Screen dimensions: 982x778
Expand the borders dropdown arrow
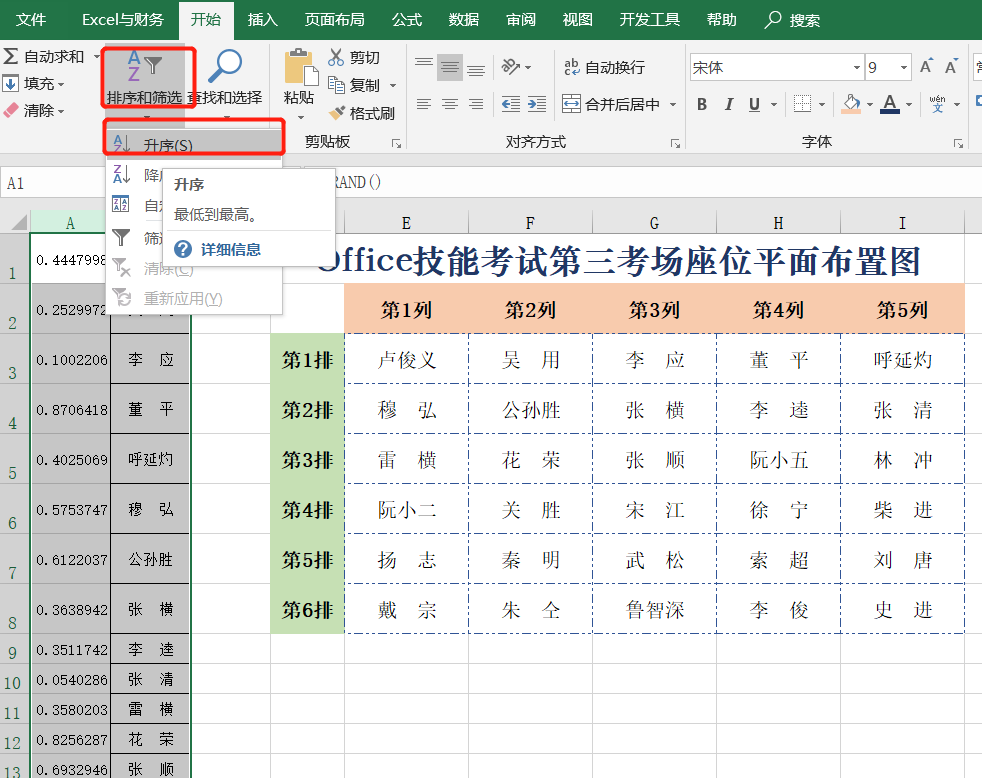point(822,105)
